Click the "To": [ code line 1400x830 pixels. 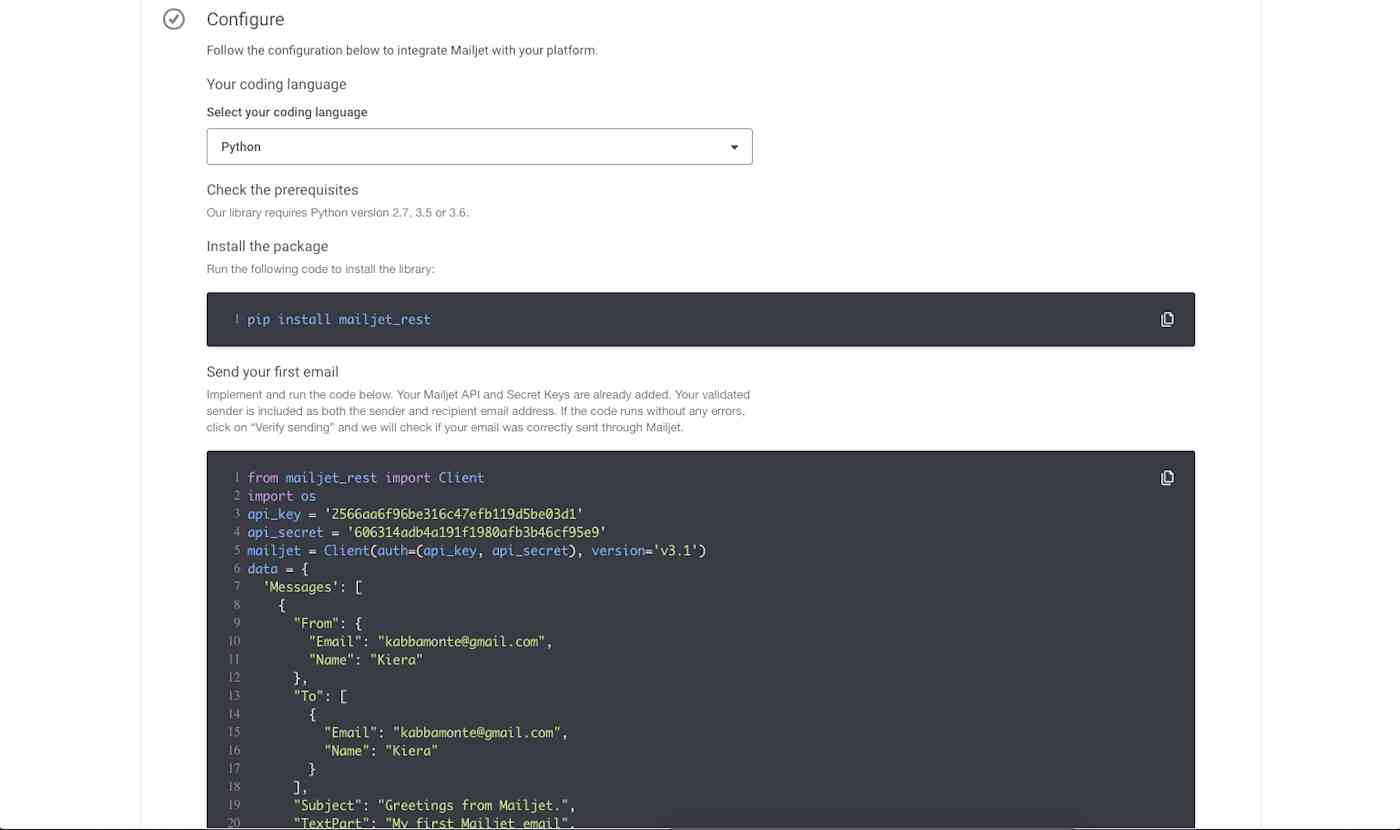[x=320, y=696]
